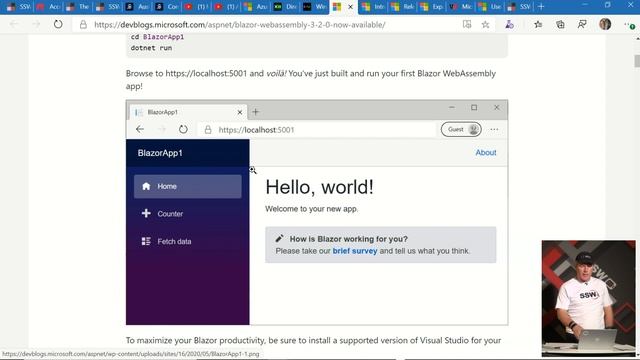Switch to the Acc tab
640x360 pixels.
click(x=49, y=7)
